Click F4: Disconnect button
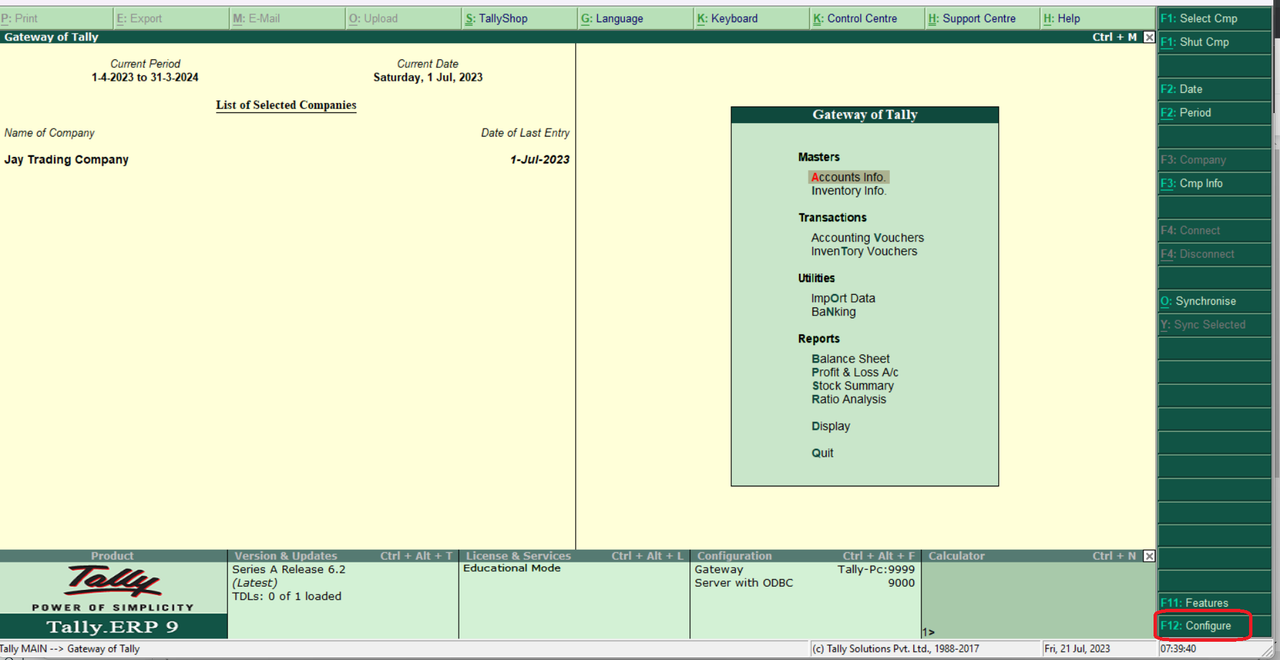The height and width of the screenshot is (660, 1280). coord(1215,254)
